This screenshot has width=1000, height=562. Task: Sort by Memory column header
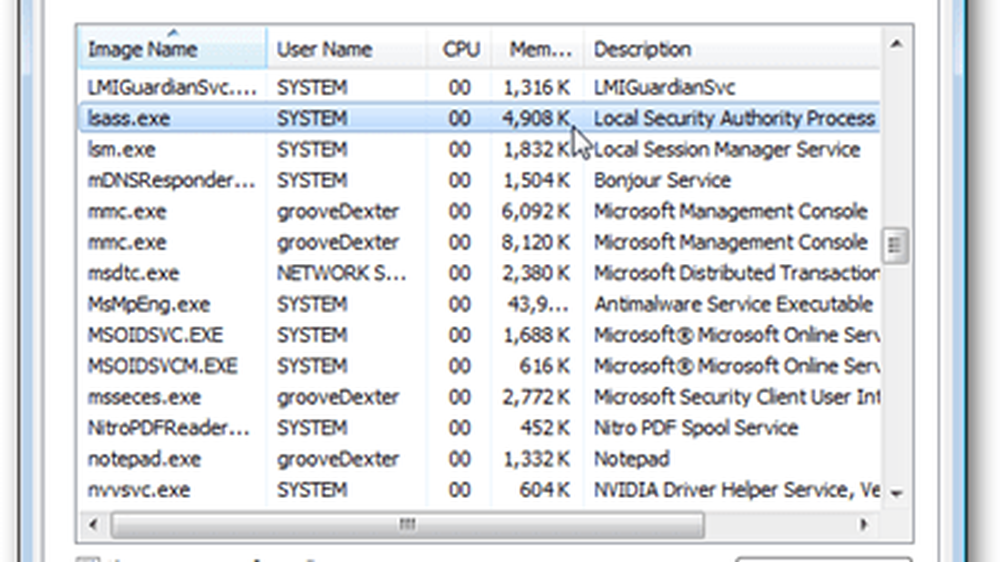click(x=538, y=48)
